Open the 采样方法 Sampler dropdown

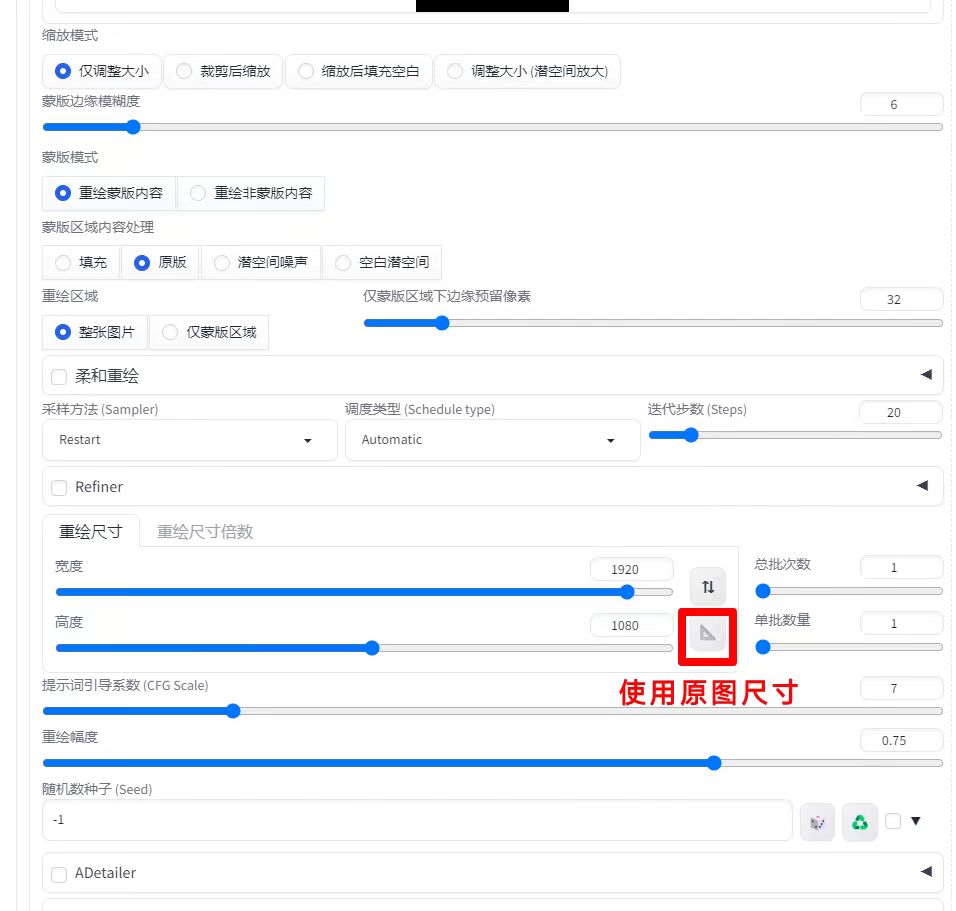click(190, 440)
